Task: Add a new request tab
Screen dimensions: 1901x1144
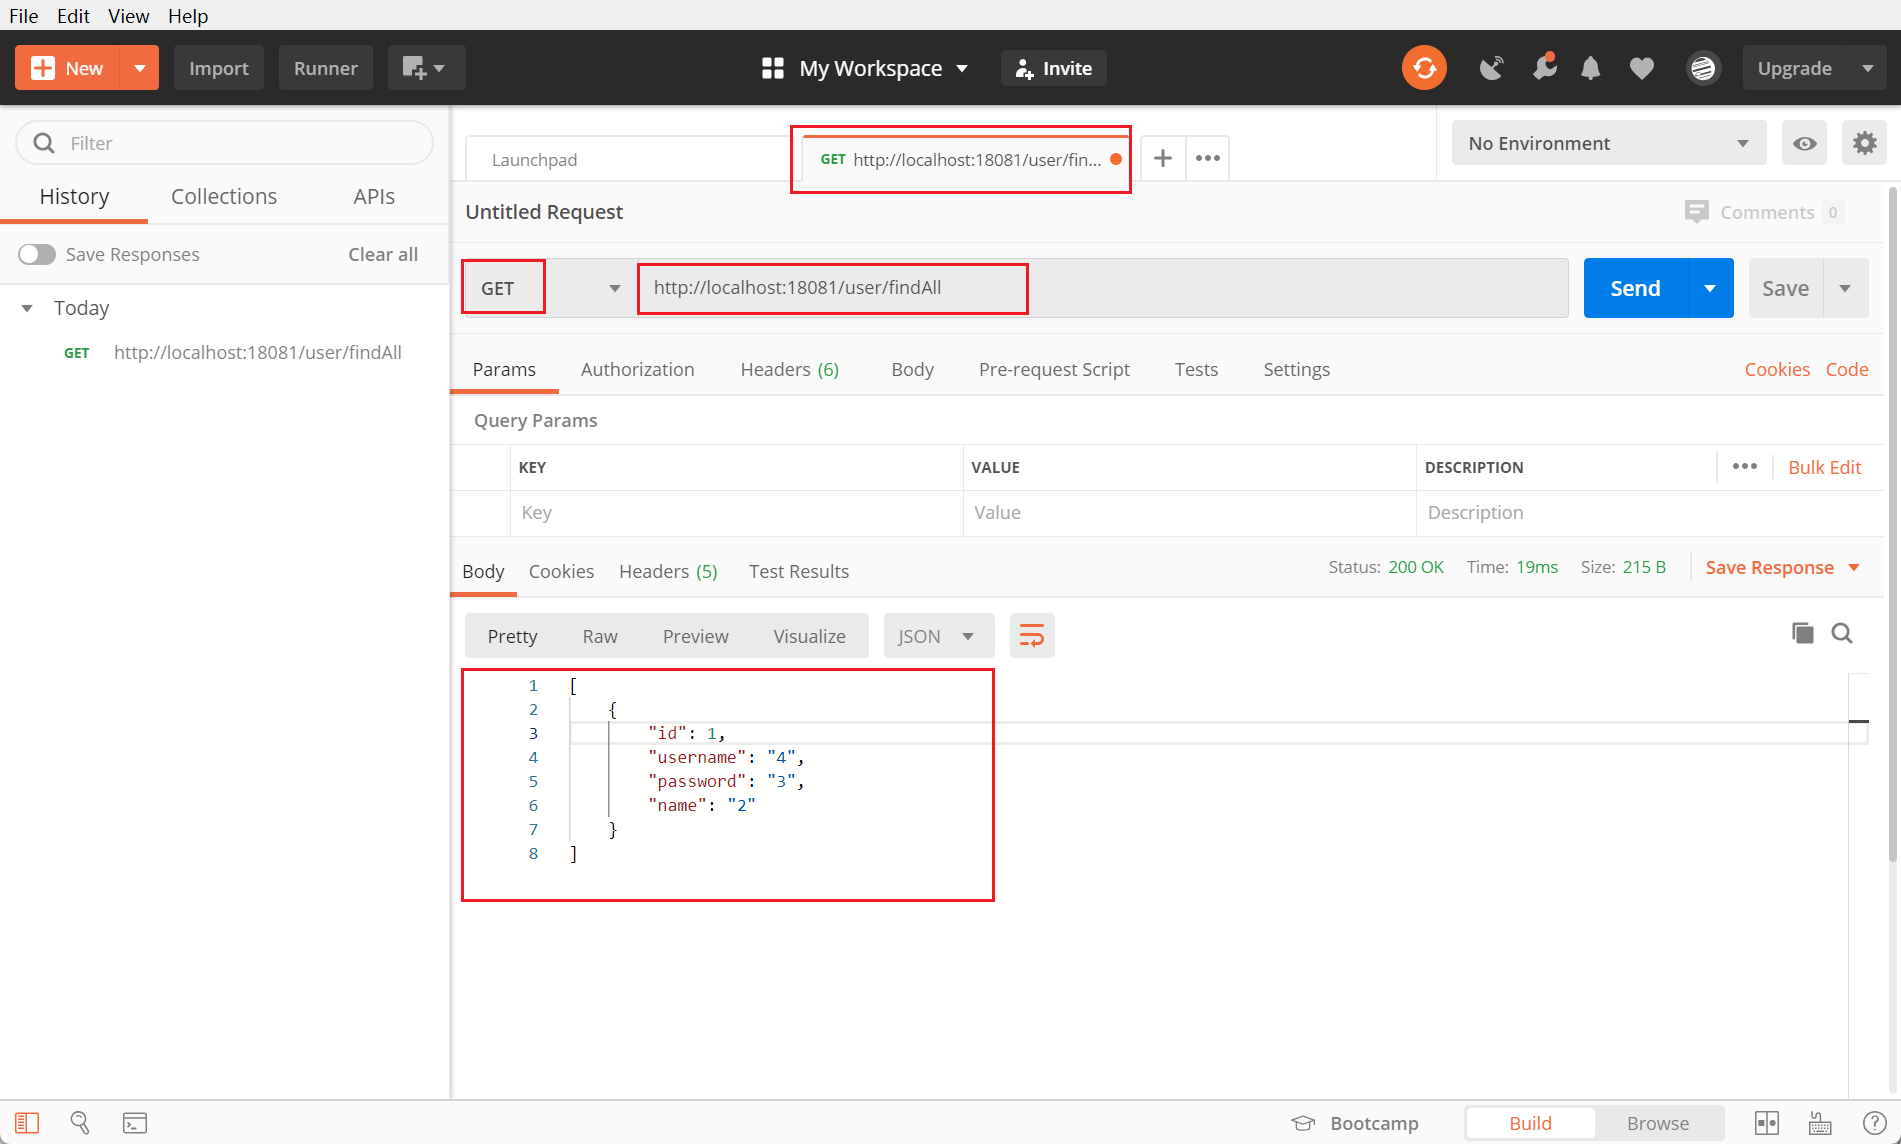Action: [1162, 158]
